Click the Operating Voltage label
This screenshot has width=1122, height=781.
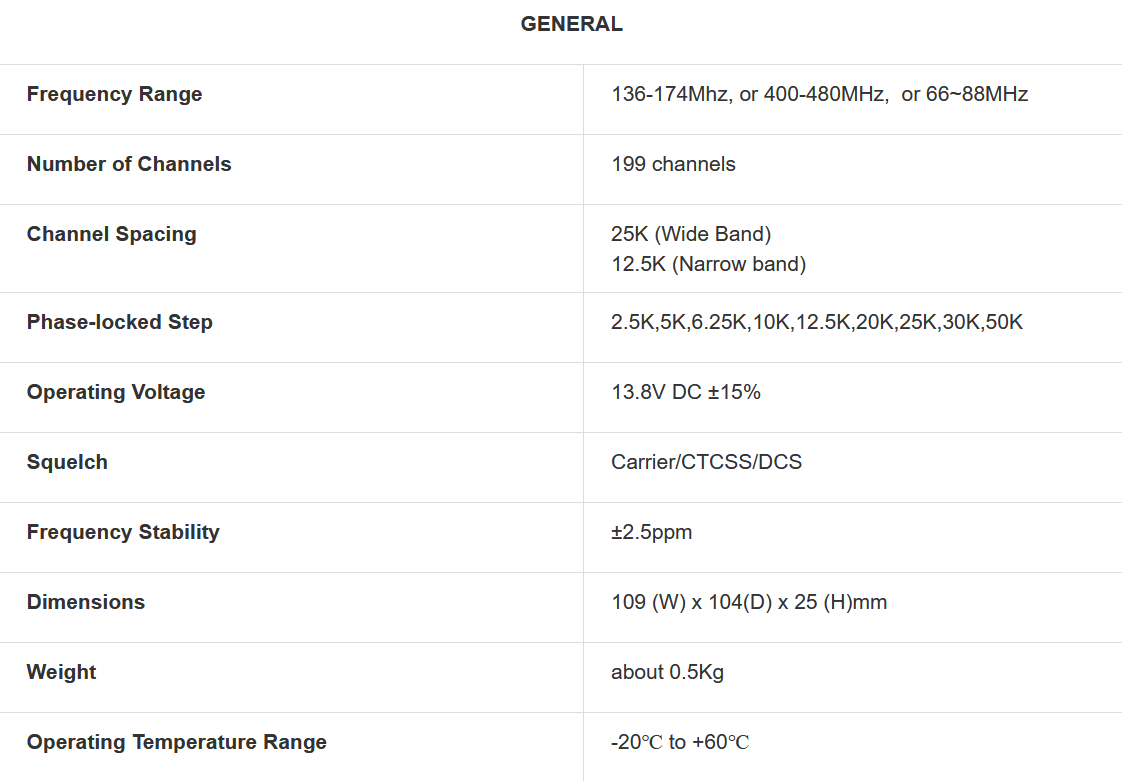[116, 392]
